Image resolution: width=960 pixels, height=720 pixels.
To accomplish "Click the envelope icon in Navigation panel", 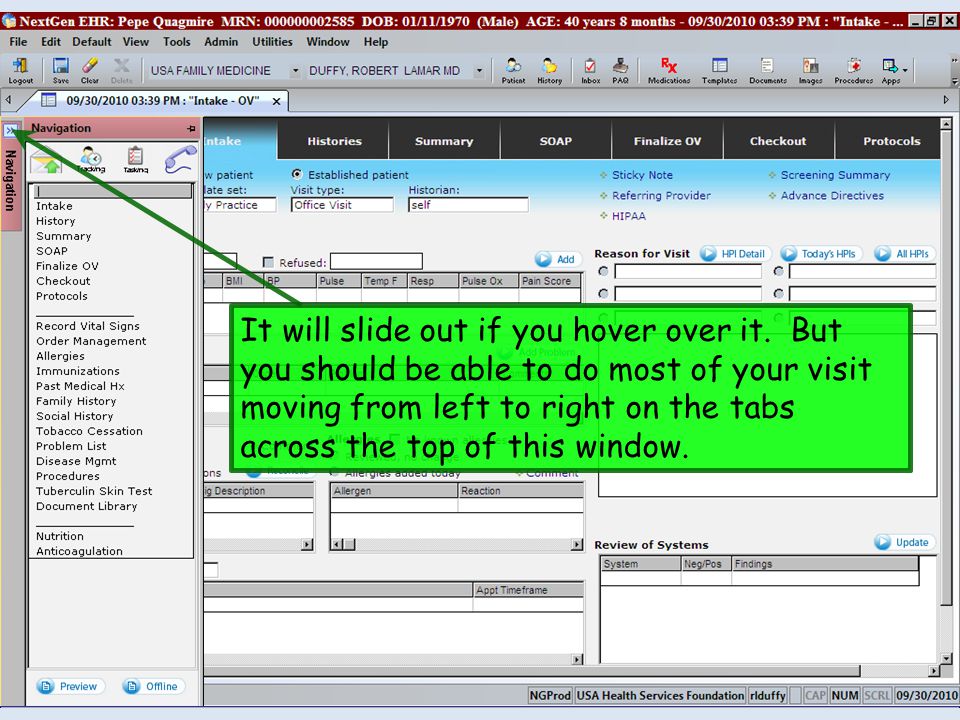I will click(47, 160).
